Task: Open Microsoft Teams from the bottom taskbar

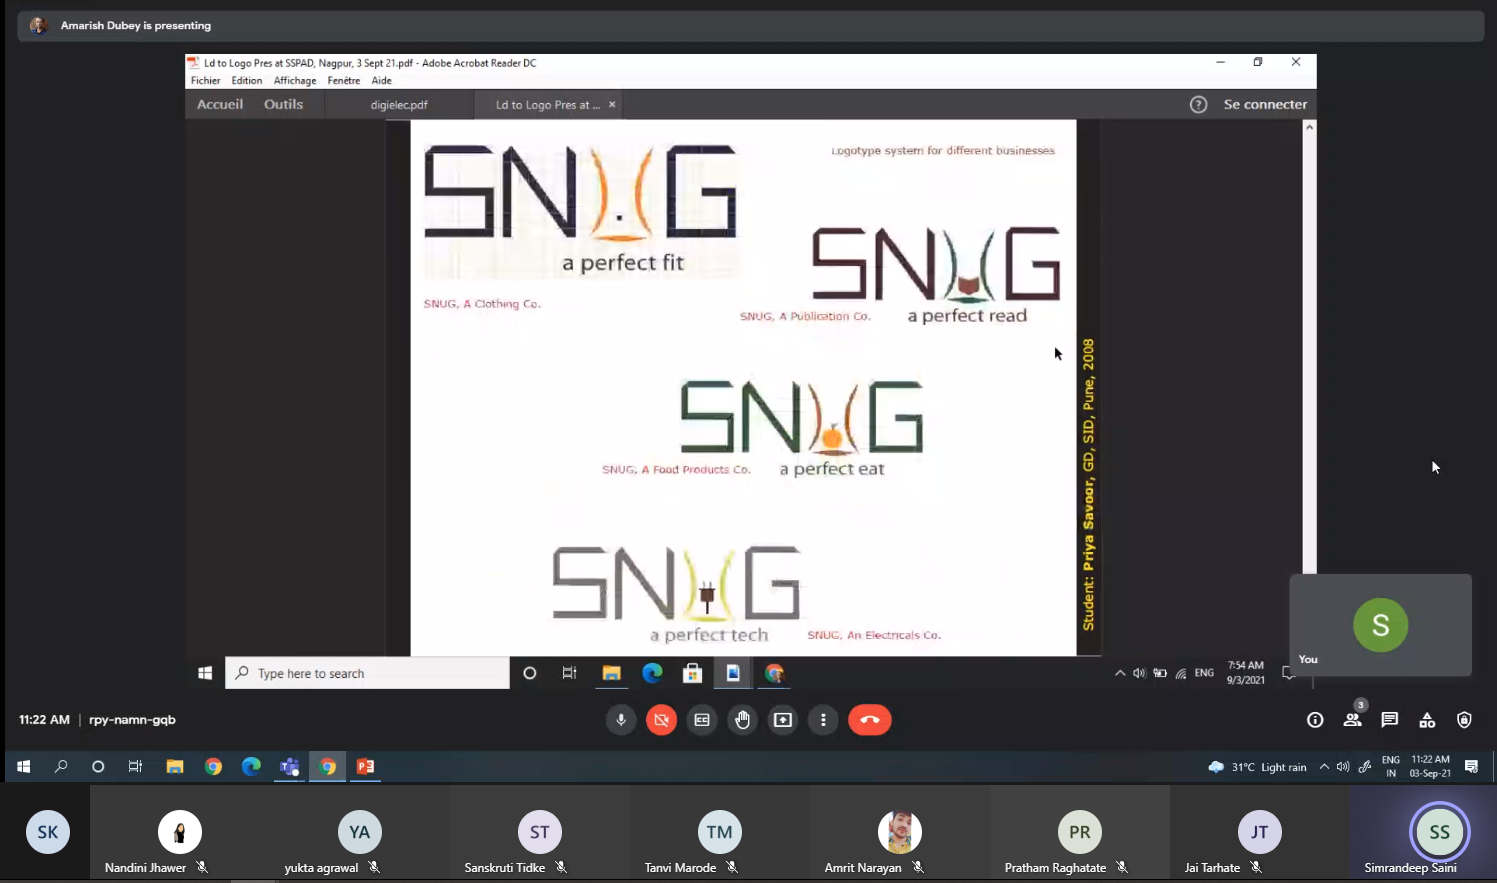Action: 290,767
